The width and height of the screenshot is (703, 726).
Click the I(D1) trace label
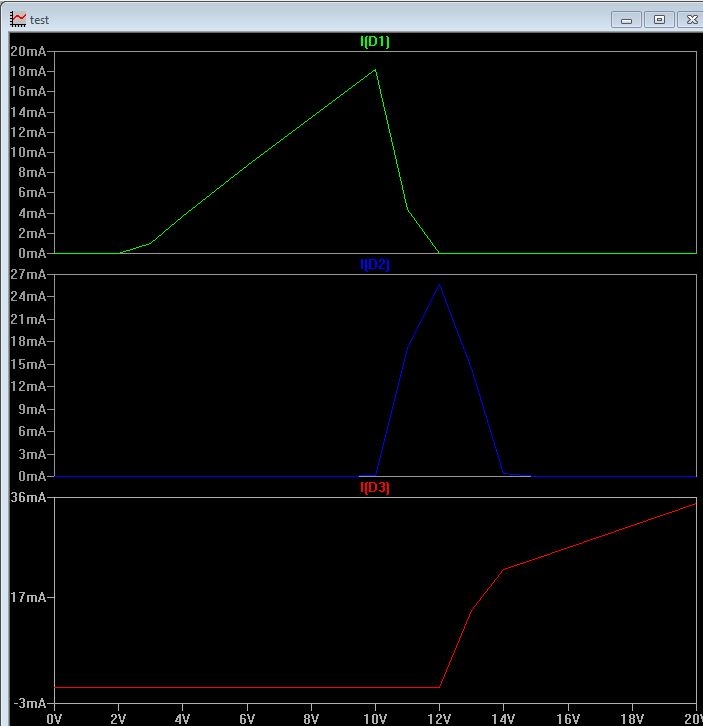[375, 42]
